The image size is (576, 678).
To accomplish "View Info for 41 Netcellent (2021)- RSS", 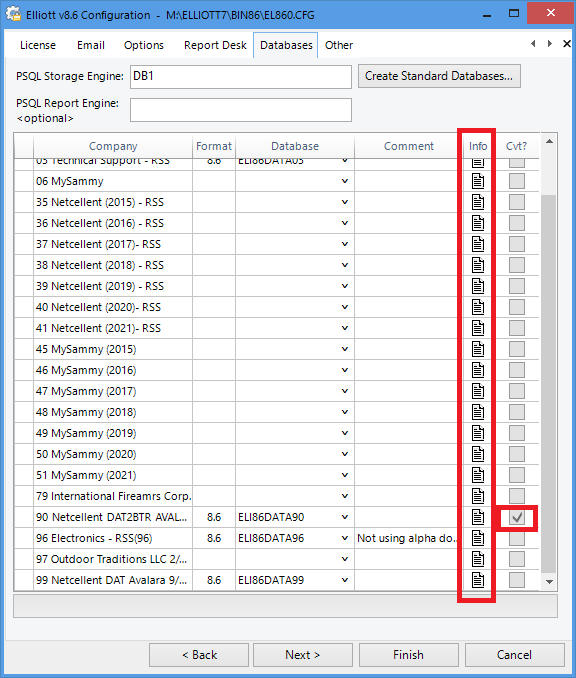I will click(x=477, y=328).
